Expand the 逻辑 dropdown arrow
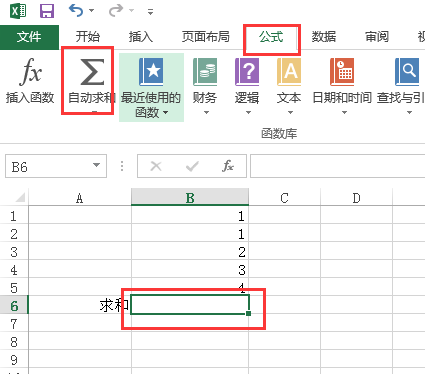 (248, 113)
